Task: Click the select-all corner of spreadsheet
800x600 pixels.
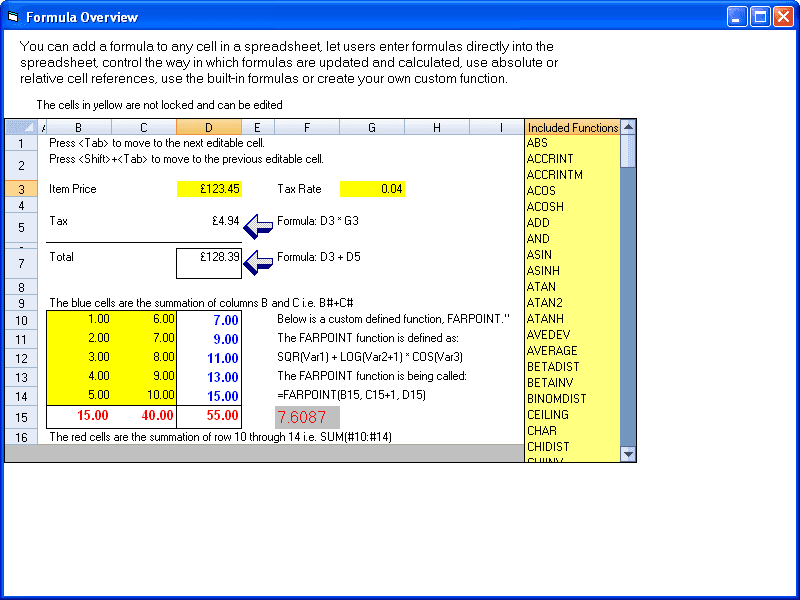Action: (21, 127)
